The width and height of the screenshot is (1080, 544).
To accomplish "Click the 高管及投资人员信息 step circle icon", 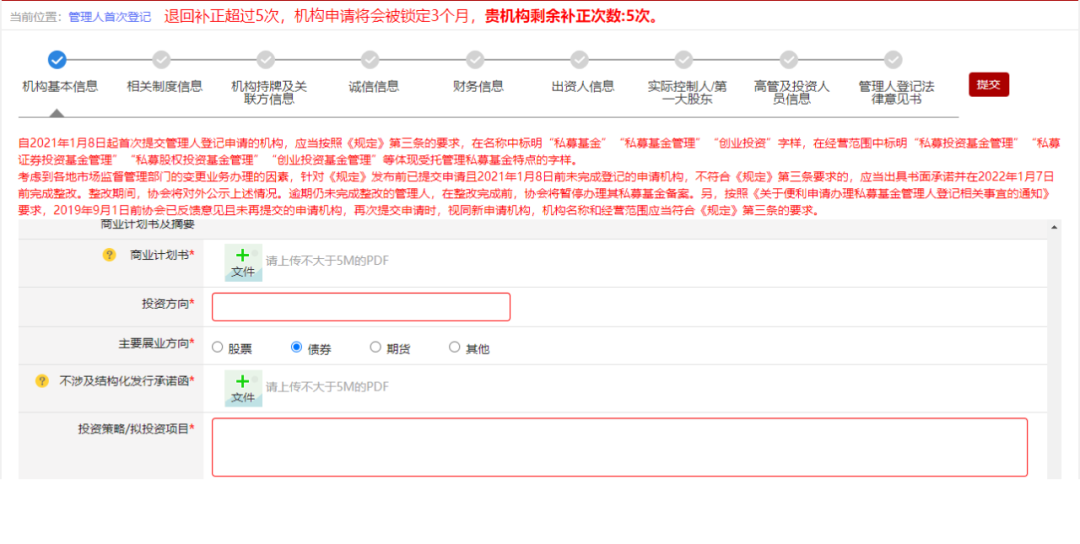I will 789,60.
